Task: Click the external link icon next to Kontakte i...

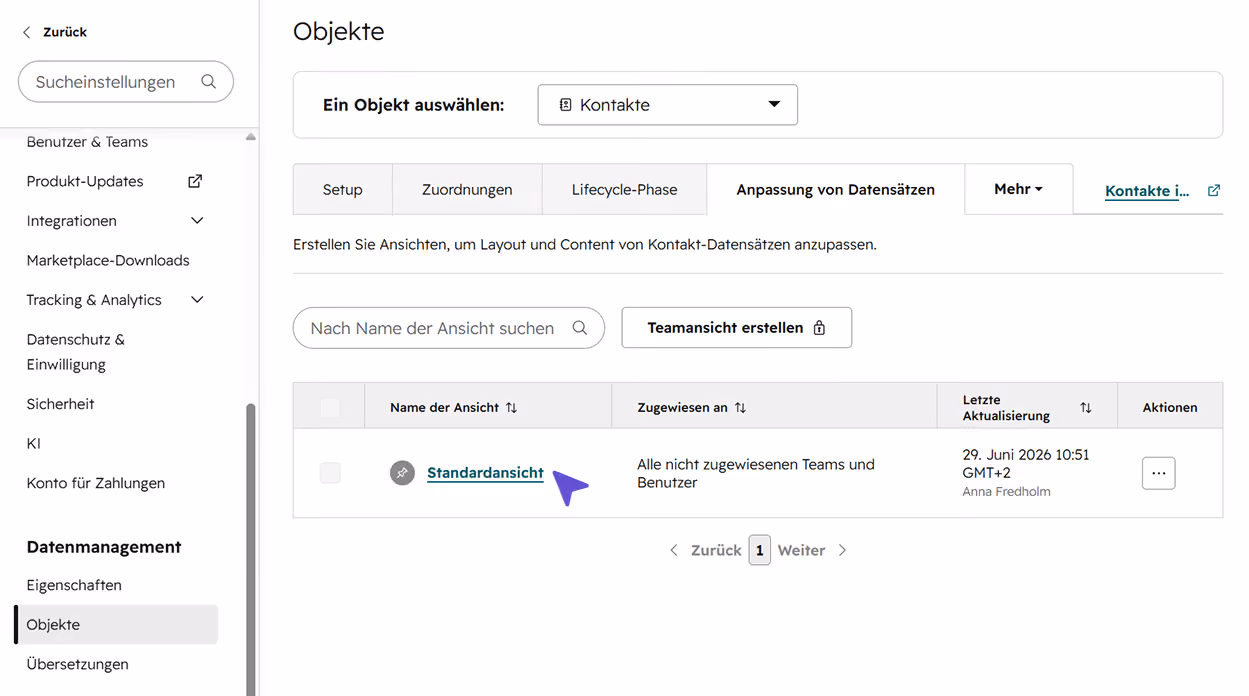Action: click(x=1214, y=190)
